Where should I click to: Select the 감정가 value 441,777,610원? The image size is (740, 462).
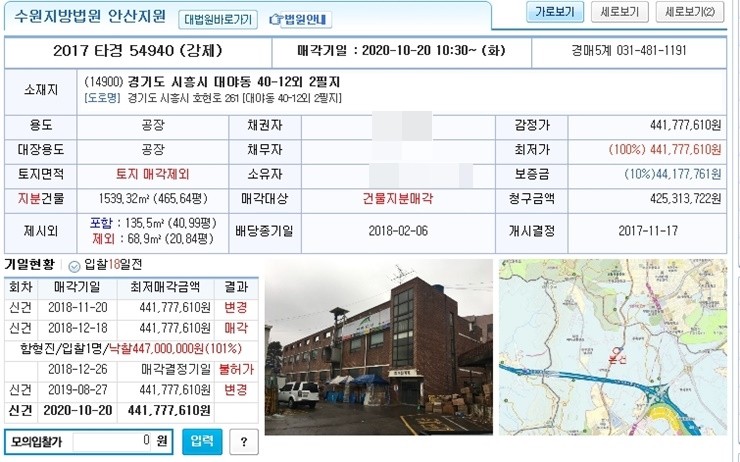[x=685, y=125]
